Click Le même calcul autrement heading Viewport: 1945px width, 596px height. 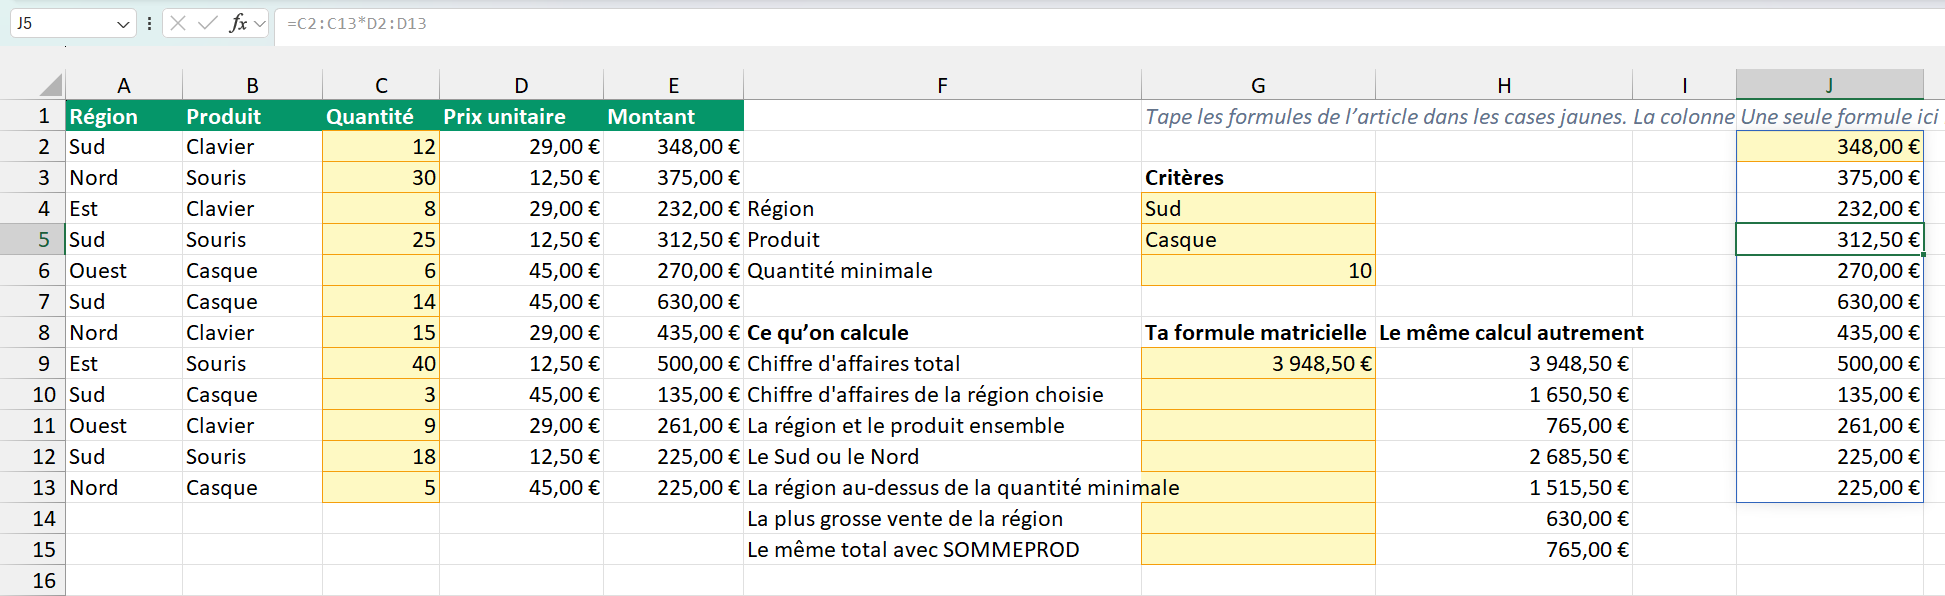coord(1511,332)
